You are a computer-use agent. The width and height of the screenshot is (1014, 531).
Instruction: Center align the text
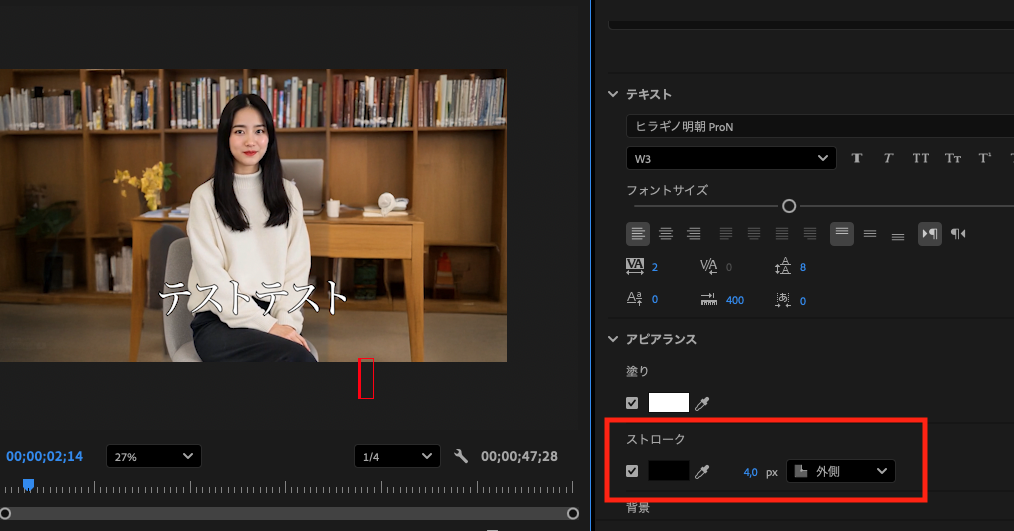point(666,233)
